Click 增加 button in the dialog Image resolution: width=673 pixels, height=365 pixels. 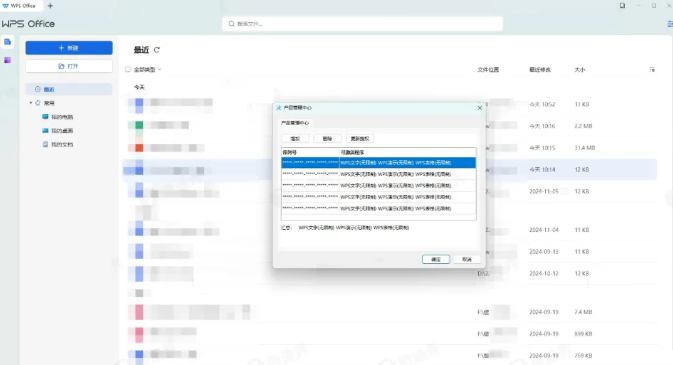(295, 139)
